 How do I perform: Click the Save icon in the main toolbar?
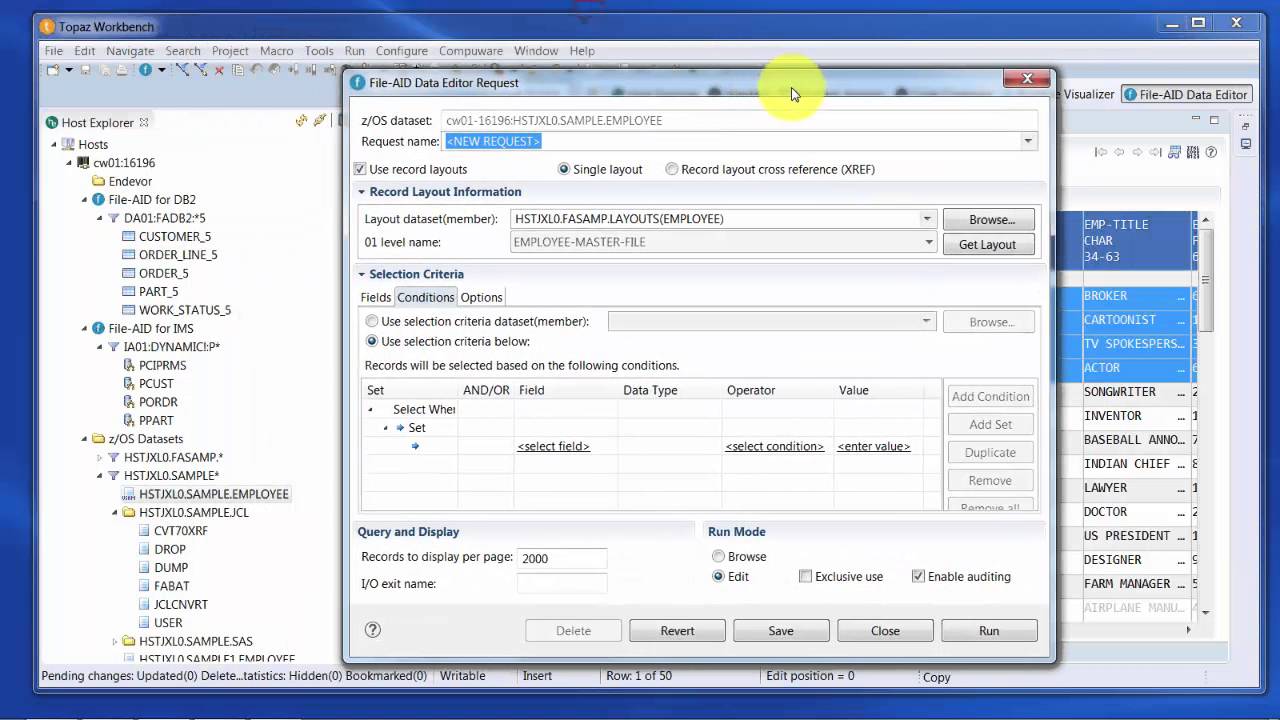point(86,70)
